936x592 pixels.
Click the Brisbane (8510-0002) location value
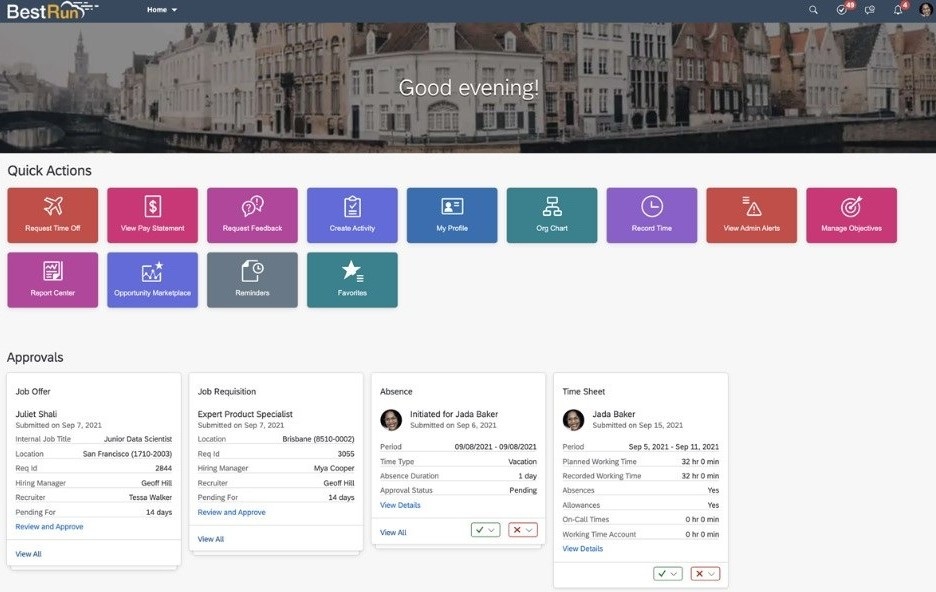click(318, 439)
